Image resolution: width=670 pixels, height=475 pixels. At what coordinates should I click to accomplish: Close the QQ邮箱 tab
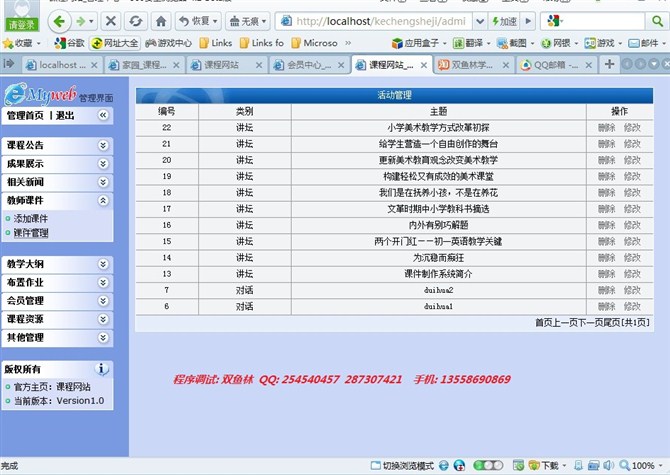pyautogui.click(x=589, y=65)
